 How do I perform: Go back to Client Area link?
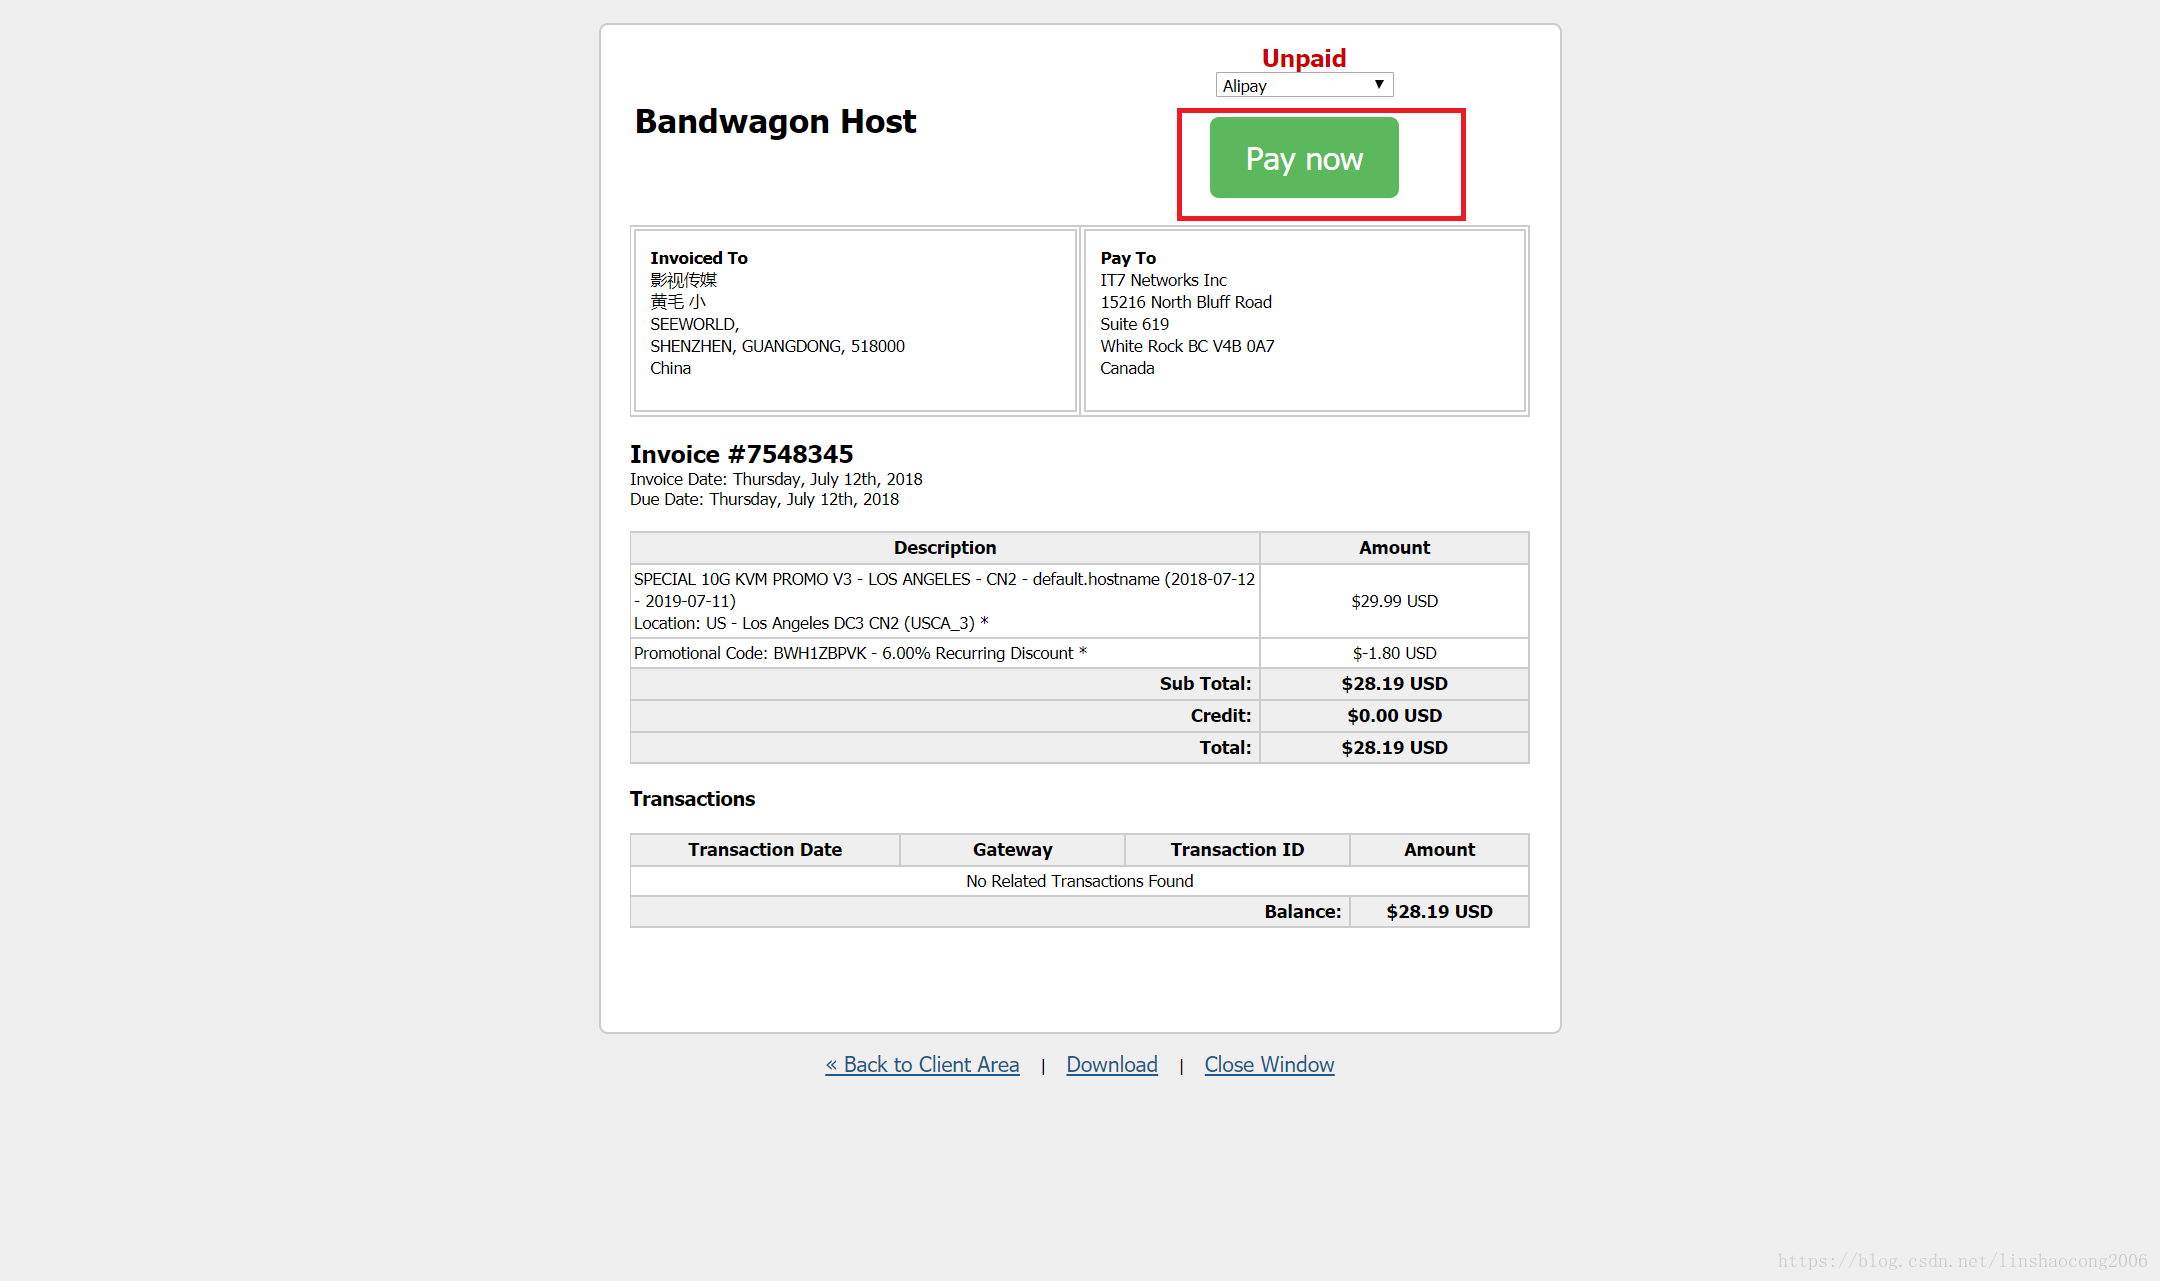pyautogui.click(x=922, y=1065)
